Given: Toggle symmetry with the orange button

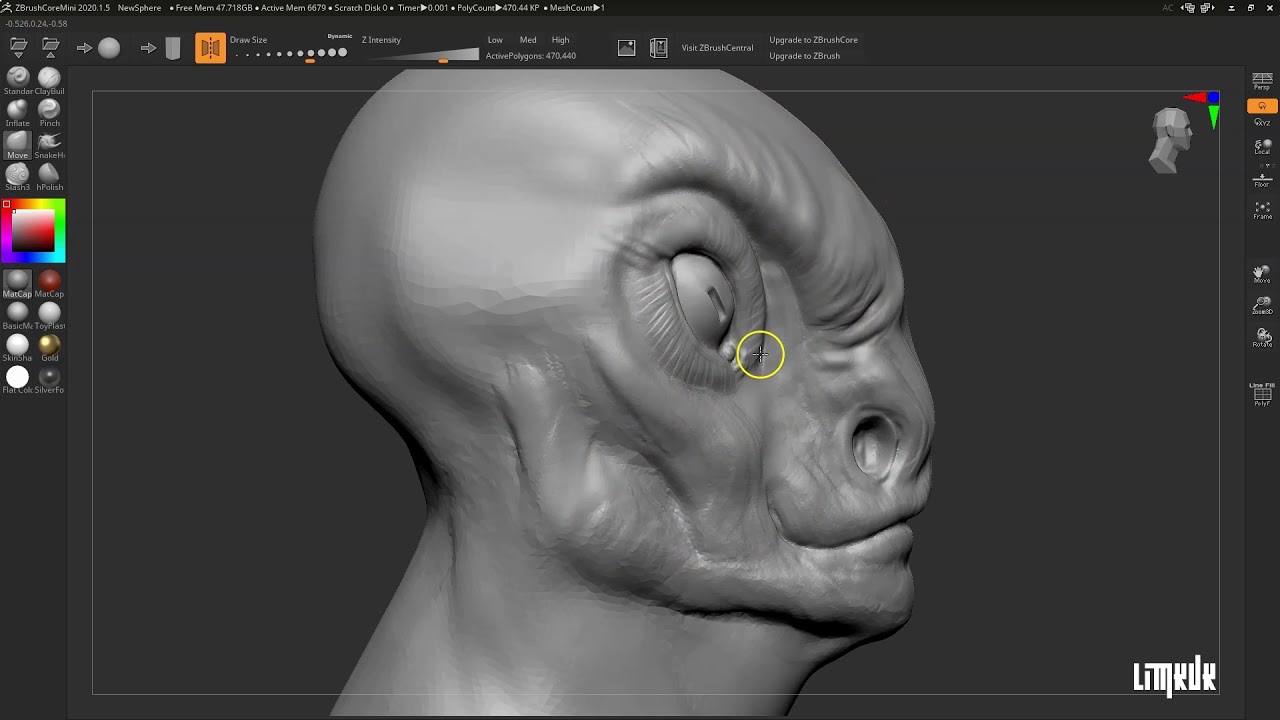Looking at the screenshot, I should [x=210, y=48].
